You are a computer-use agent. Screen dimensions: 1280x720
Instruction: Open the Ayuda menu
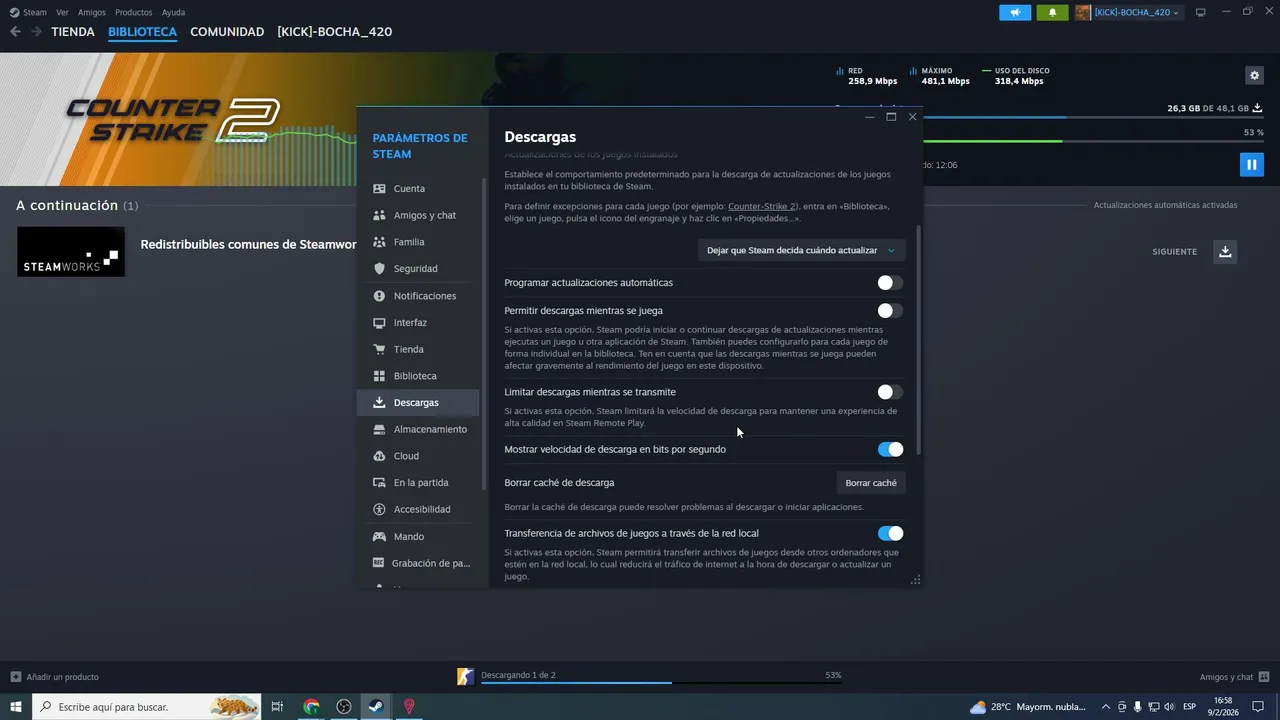(x=173, y=12)
